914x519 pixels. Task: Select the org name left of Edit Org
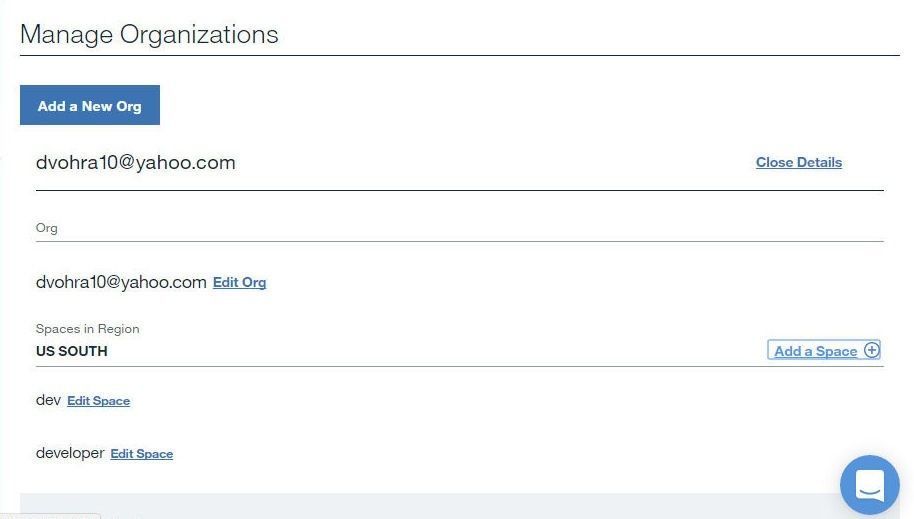(x=121, y=282)
